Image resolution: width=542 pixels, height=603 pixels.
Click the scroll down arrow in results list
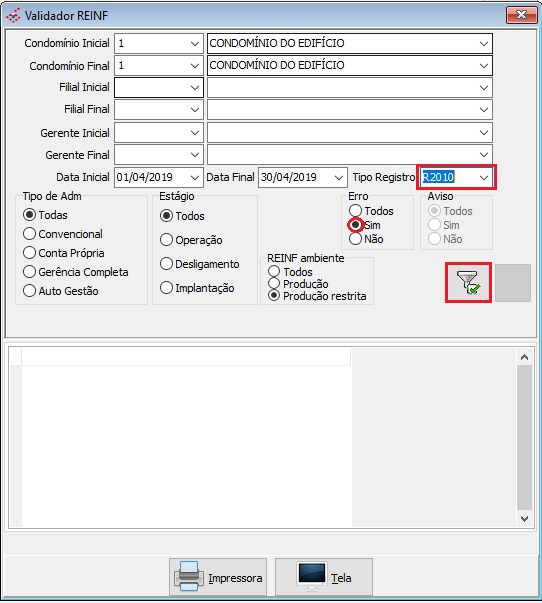point(524,518)
